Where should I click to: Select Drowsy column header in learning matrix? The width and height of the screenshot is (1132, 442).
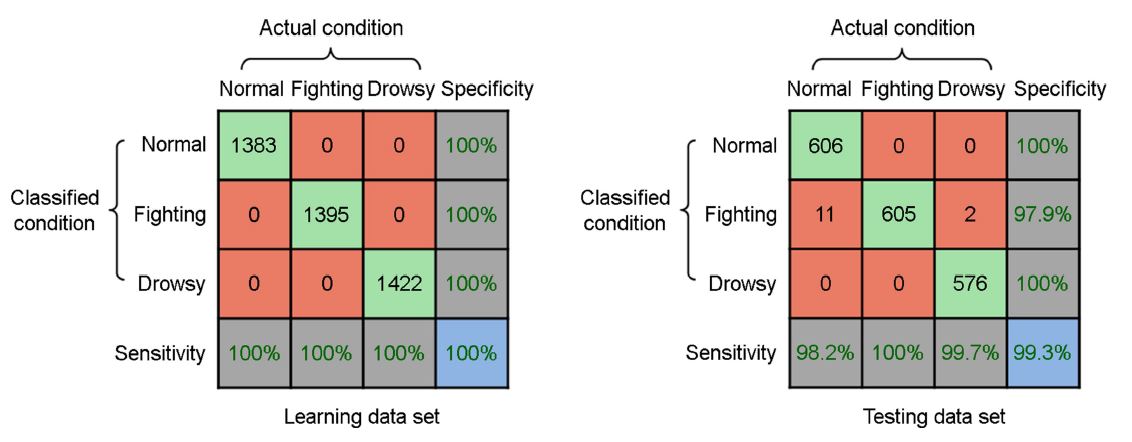click(x=401, y=90)
